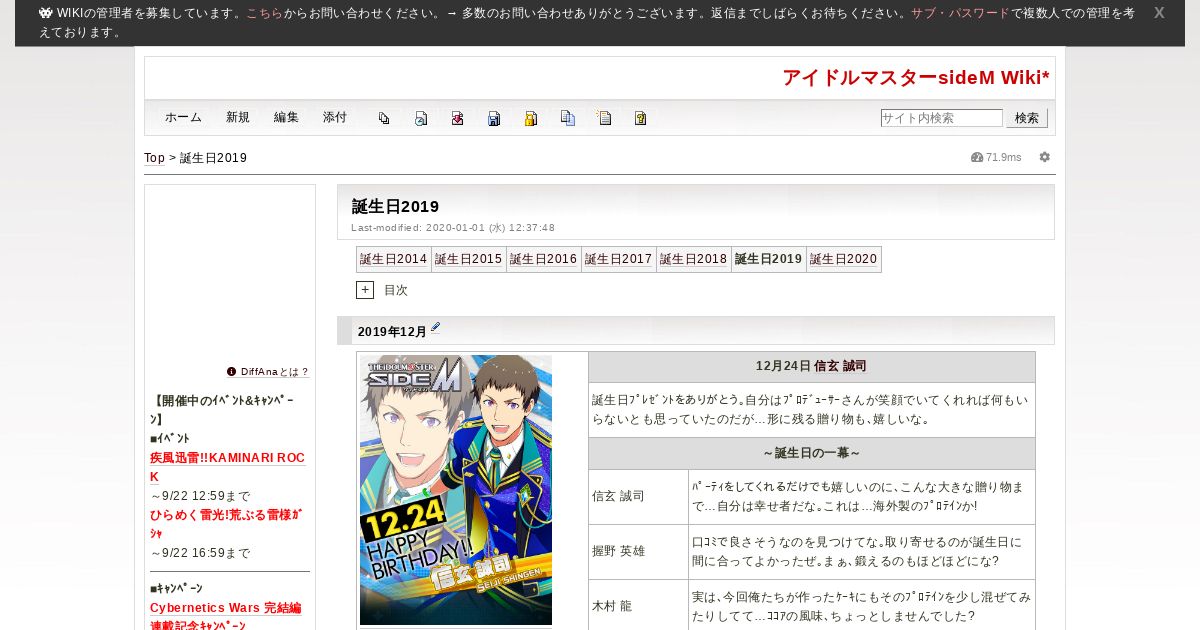Viewport: 1200px width, 630px height.
Task: Click the ■ｲﾍﾞﾝﾄ sidebar heading
Action: pos(170,438)
